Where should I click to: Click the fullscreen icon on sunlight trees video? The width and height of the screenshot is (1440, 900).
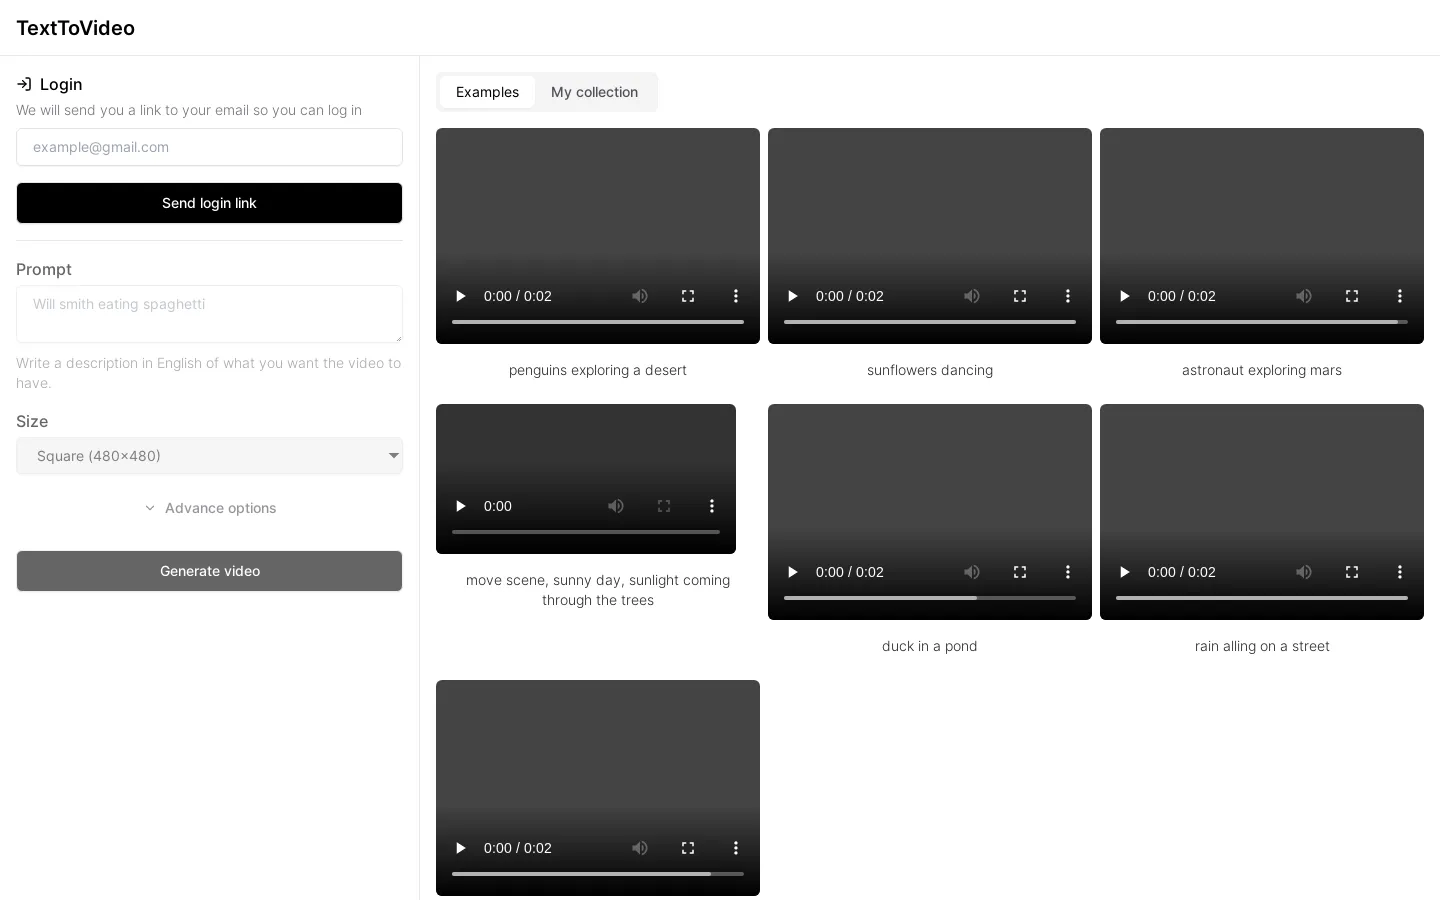click(x=664, y=506)
